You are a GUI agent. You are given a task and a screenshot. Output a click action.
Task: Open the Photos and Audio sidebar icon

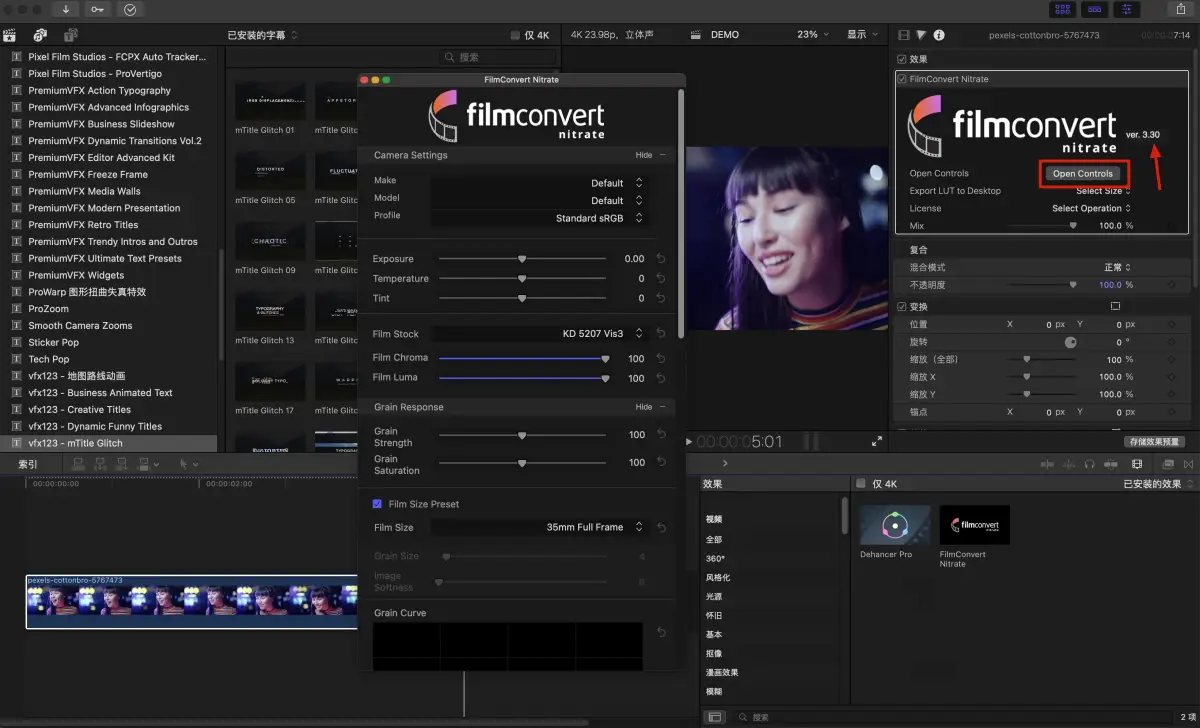pyautogui.click(x=39, y=35)
